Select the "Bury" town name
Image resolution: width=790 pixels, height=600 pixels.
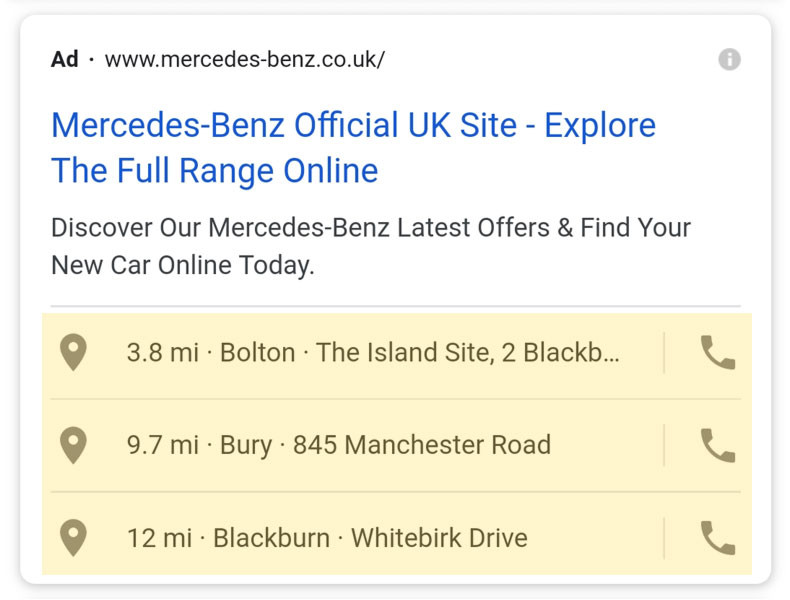click(x=246, y=445)
